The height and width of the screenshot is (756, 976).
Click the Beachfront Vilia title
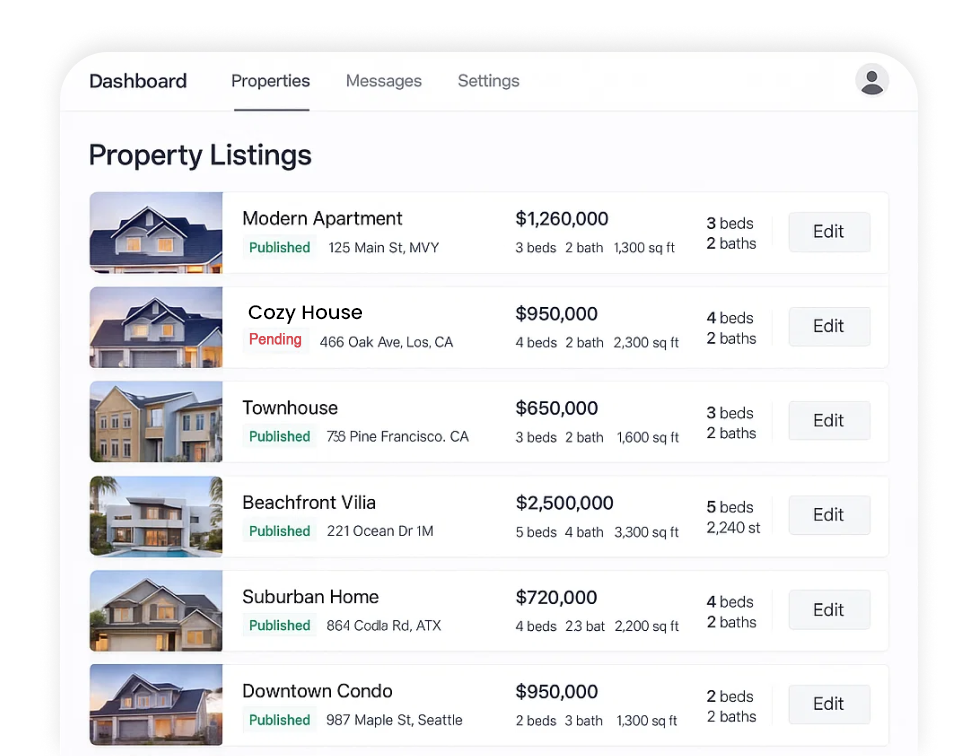[x=309, y=502]
